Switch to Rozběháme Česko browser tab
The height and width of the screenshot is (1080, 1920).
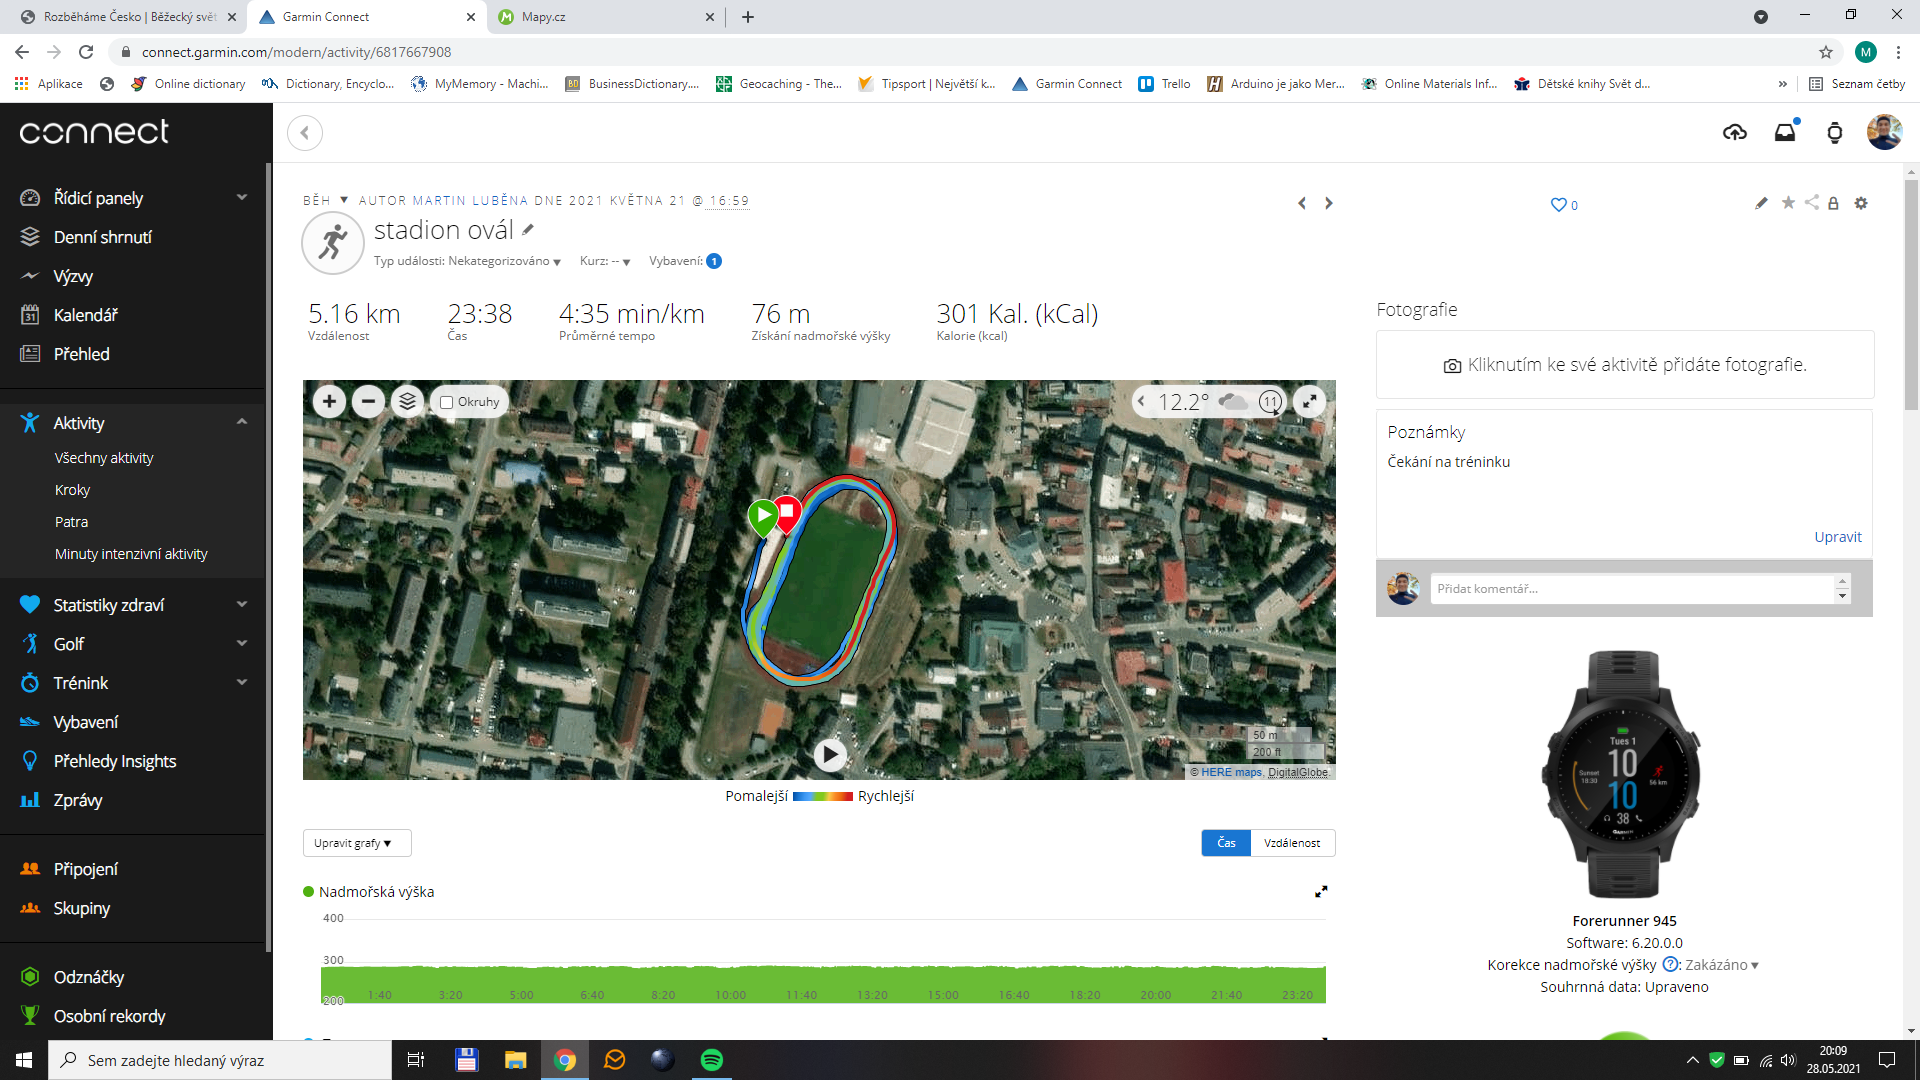coord(129,17)
